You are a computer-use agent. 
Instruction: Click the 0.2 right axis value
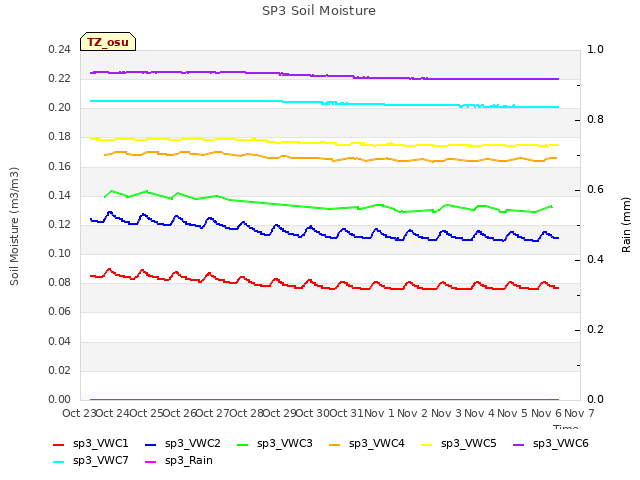[595, 329]
